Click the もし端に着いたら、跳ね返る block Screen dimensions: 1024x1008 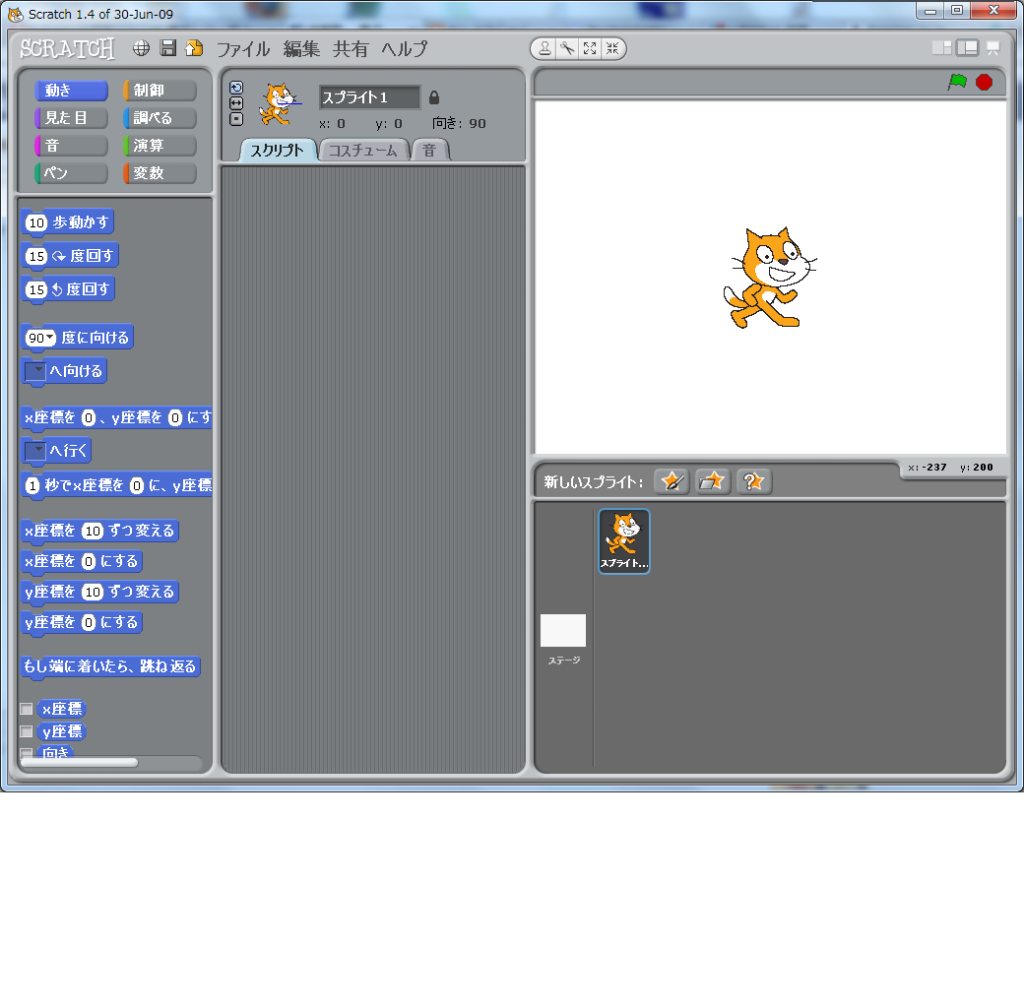click(110, 667)
